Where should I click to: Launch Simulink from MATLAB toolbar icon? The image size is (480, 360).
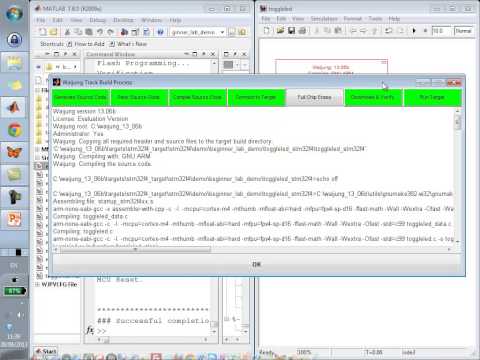pyautogui.click(x=124, y=32)
